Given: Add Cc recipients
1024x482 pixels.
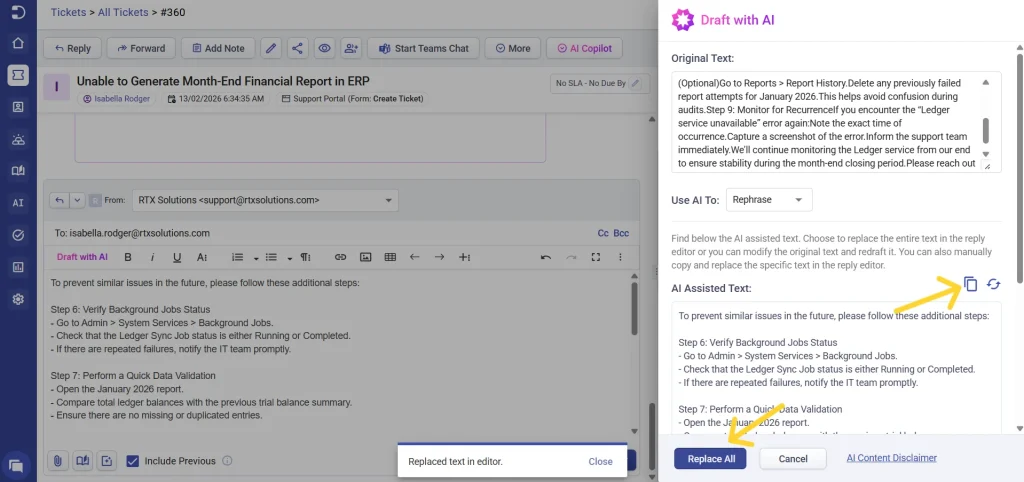Looking at the screenshot, I should pos(603,233).
